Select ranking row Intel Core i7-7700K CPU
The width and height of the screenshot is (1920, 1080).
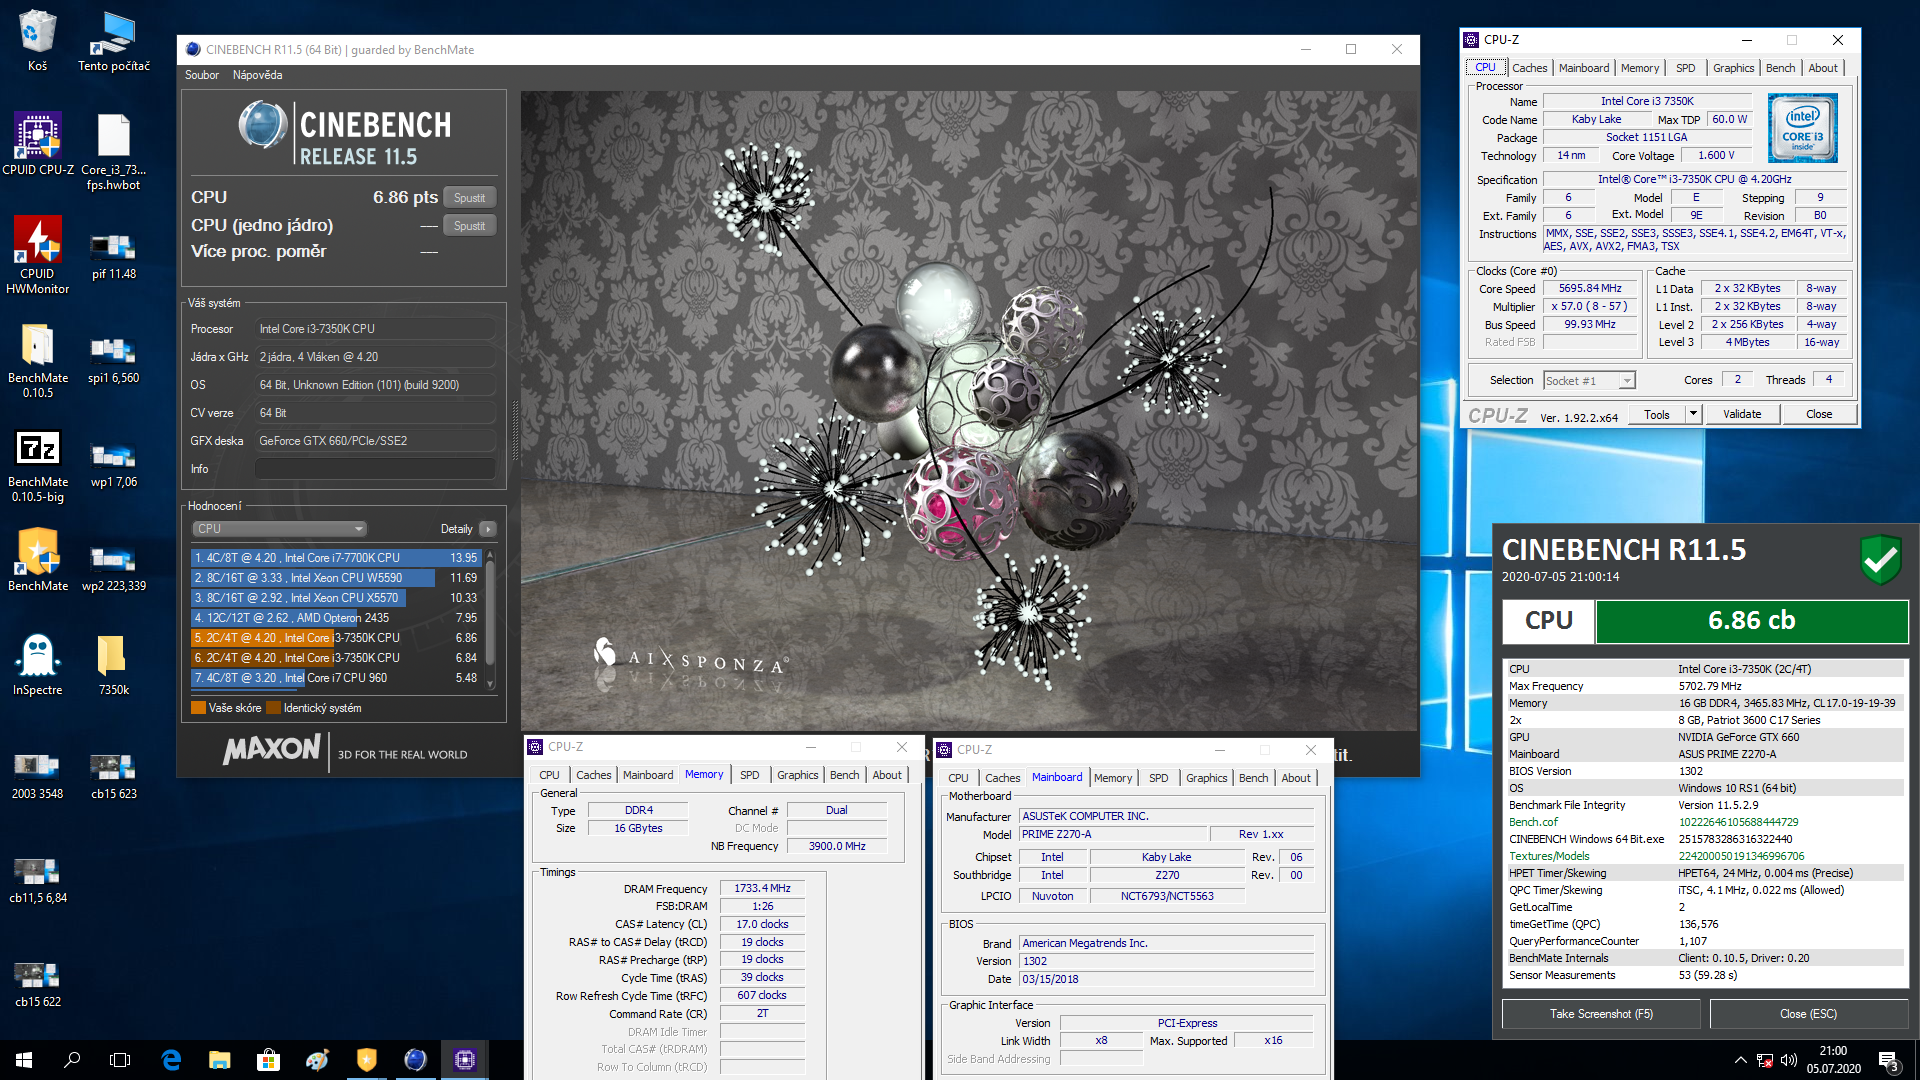tap(335, 558)
